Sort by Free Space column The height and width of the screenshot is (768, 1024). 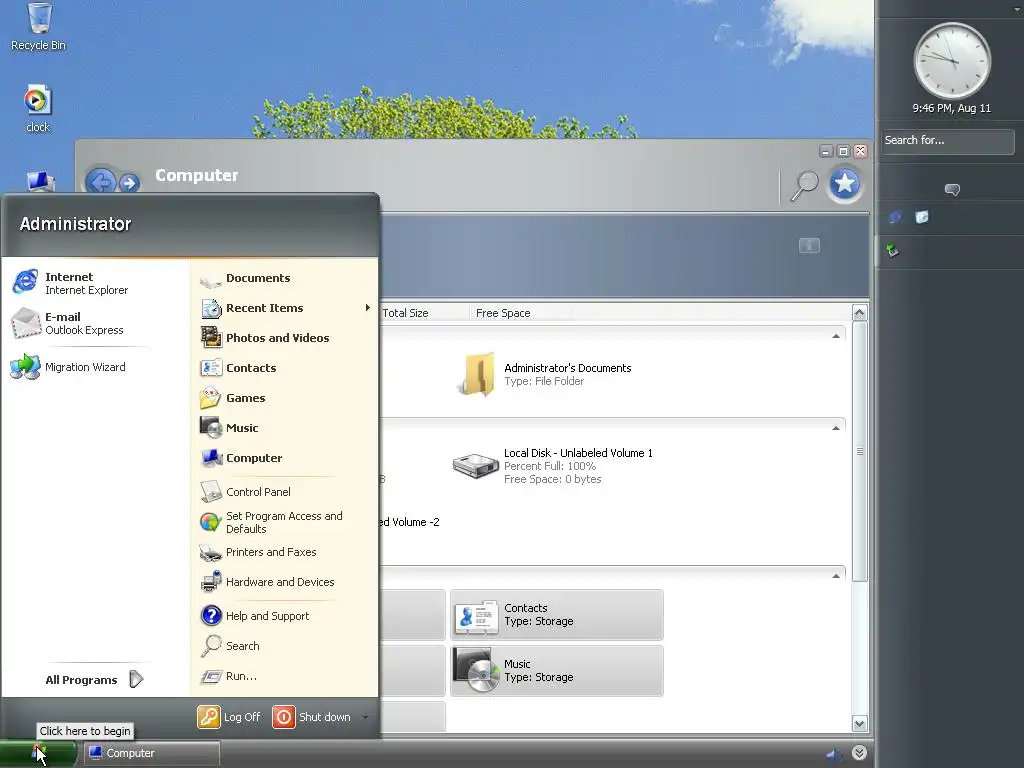[x=503, y=313]
